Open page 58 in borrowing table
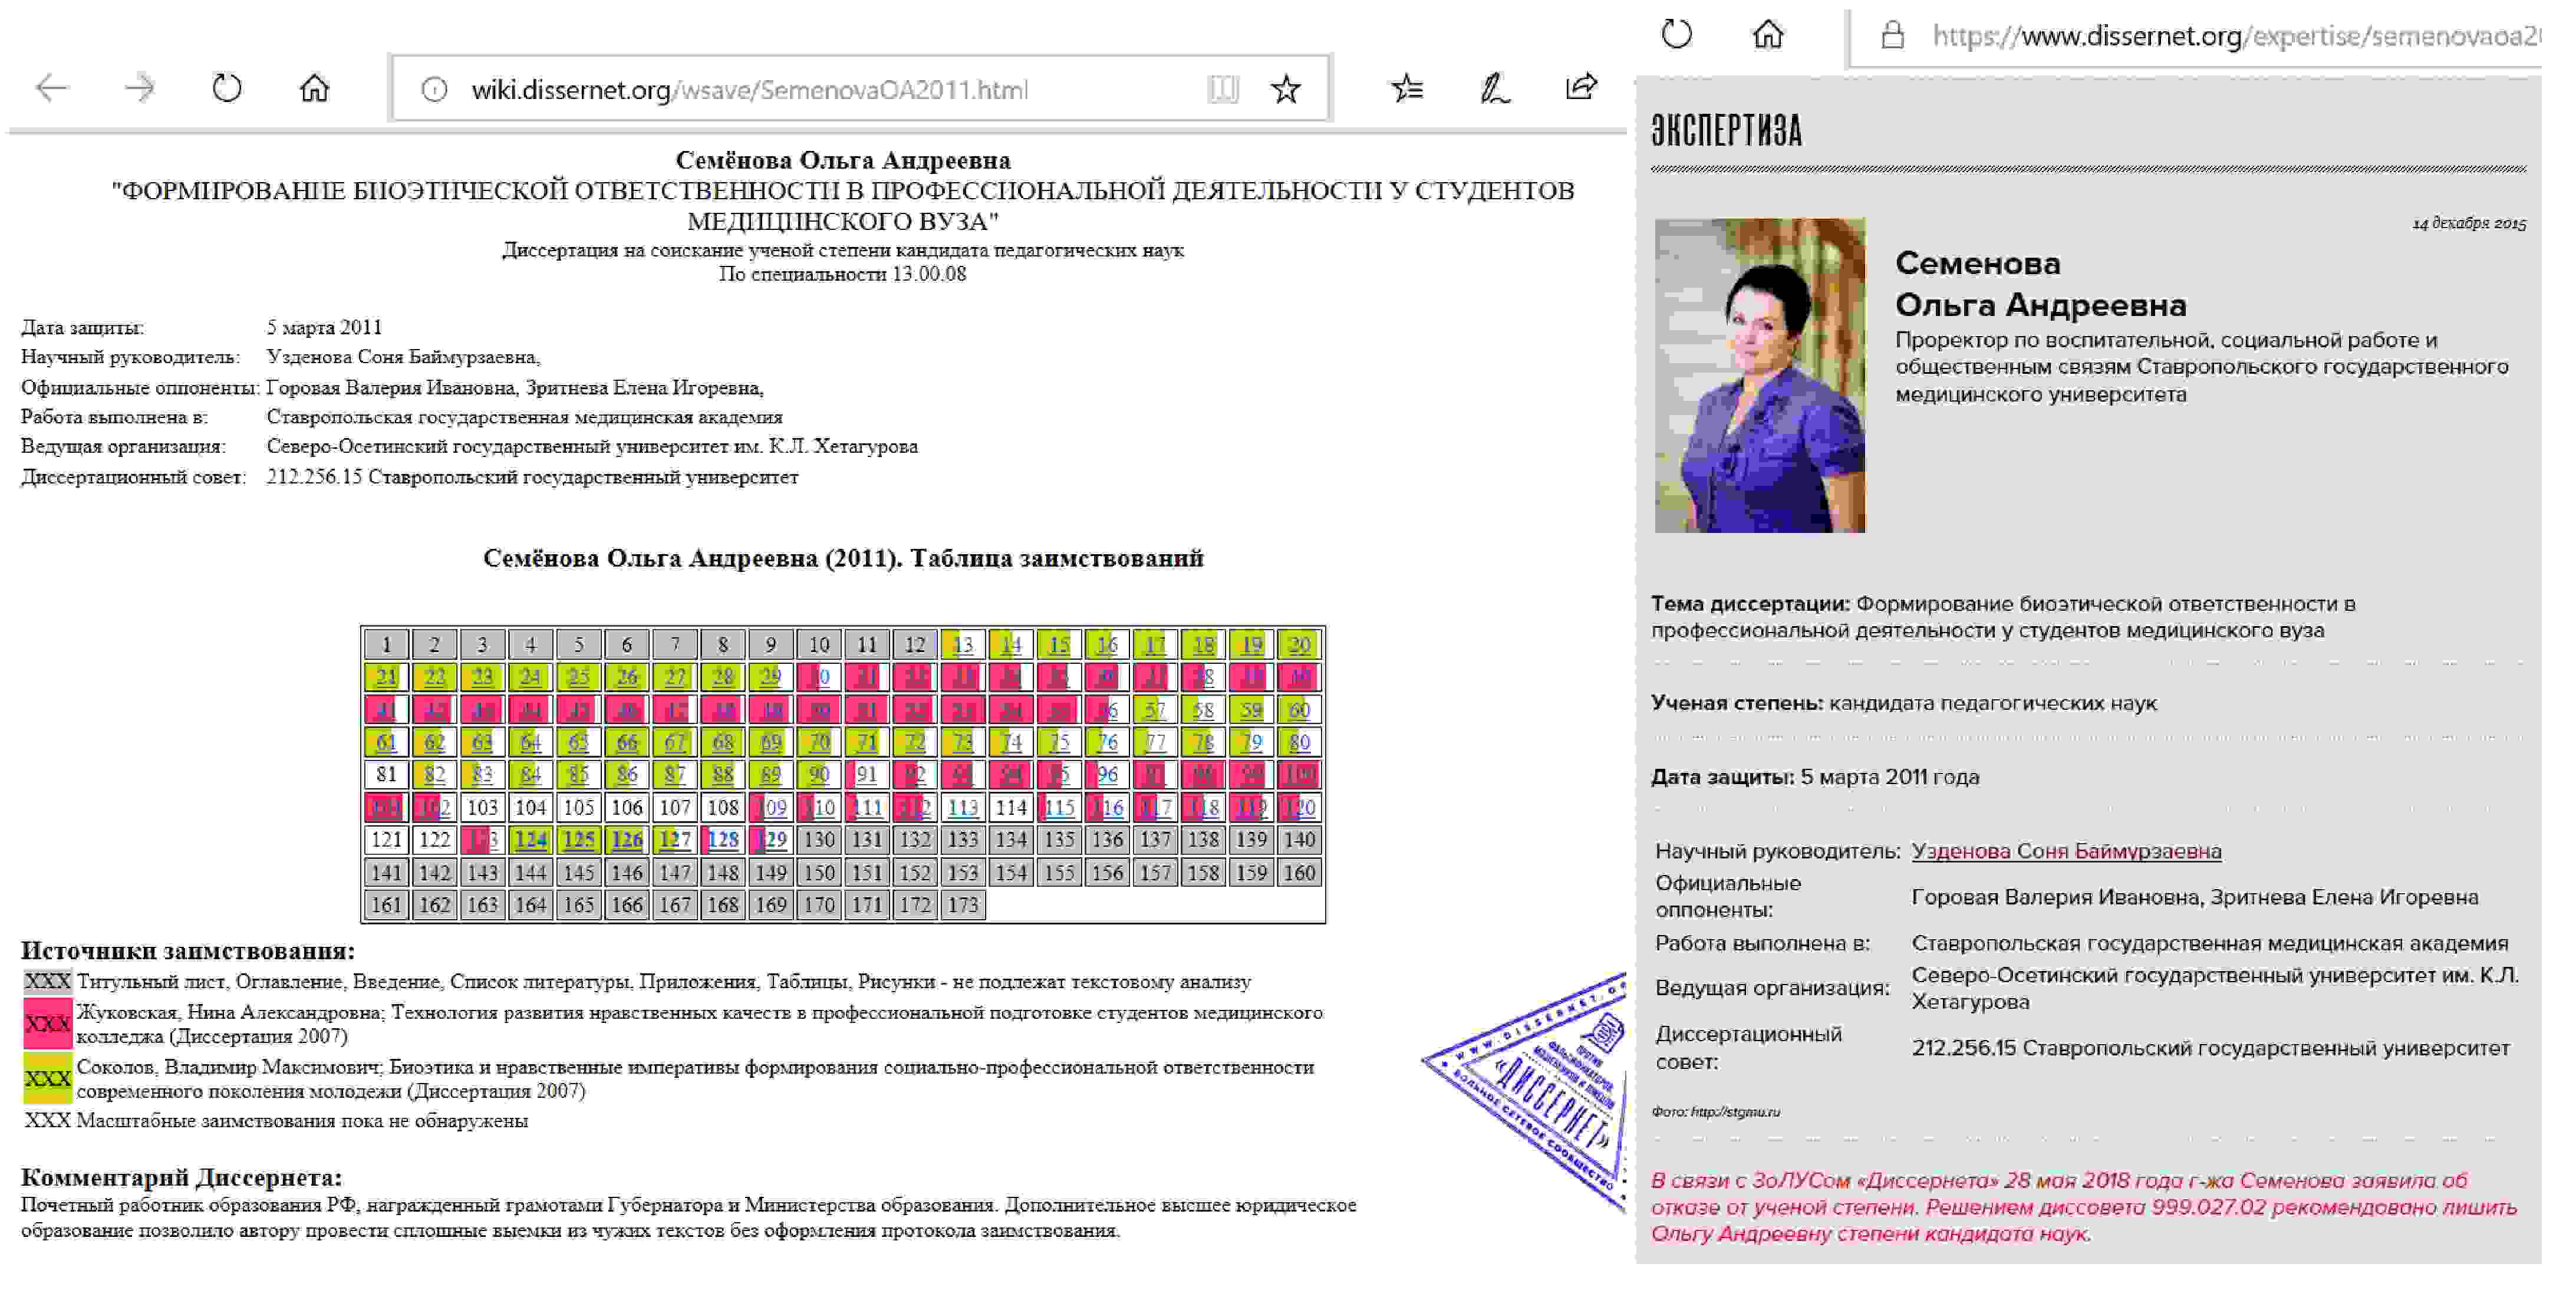2576x1300 pixels. 1203,710
